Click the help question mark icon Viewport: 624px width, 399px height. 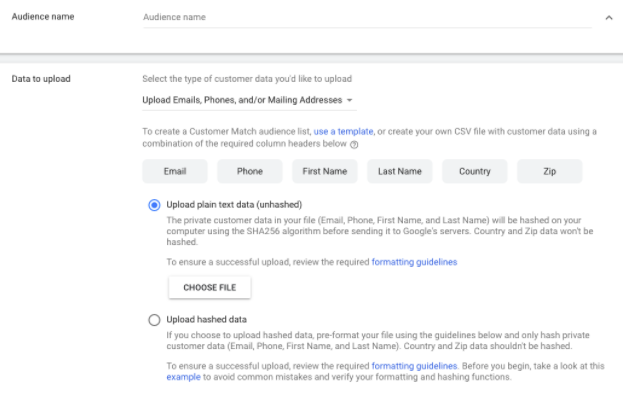(x=354, y=144)
